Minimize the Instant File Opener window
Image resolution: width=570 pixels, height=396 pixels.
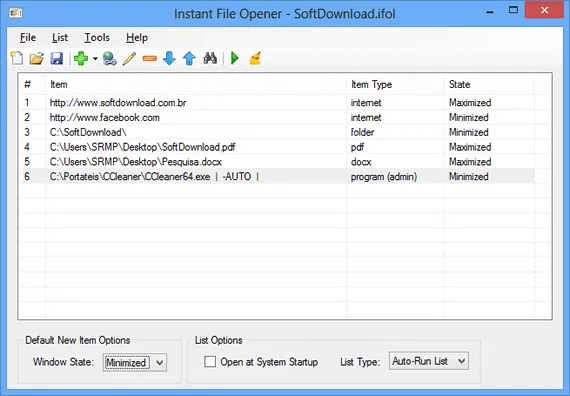pyautogui.click(x=490, y=11)
